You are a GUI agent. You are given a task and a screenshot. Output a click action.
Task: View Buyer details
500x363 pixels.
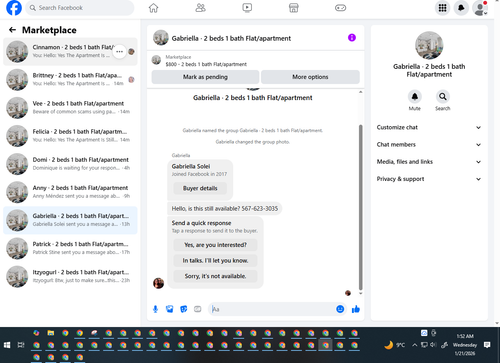pos(200,188)
